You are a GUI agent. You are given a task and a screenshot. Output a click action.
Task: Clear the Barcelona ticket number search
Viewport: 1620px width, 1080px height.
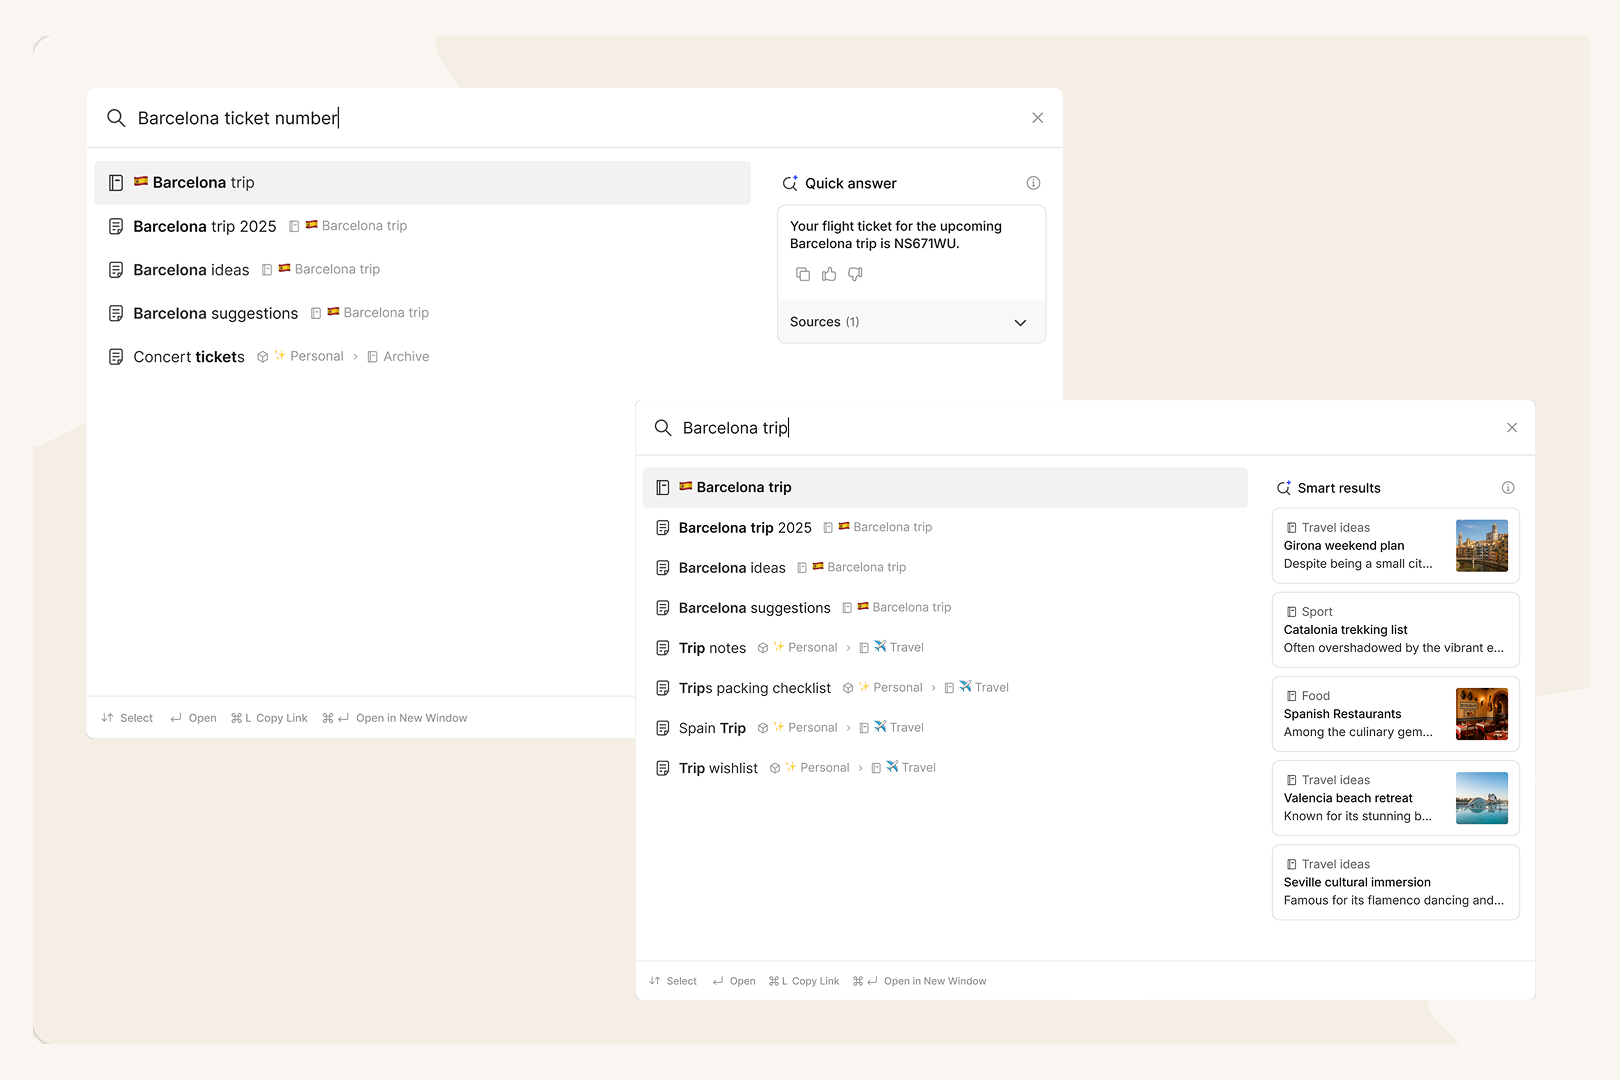pos(1037,118)
